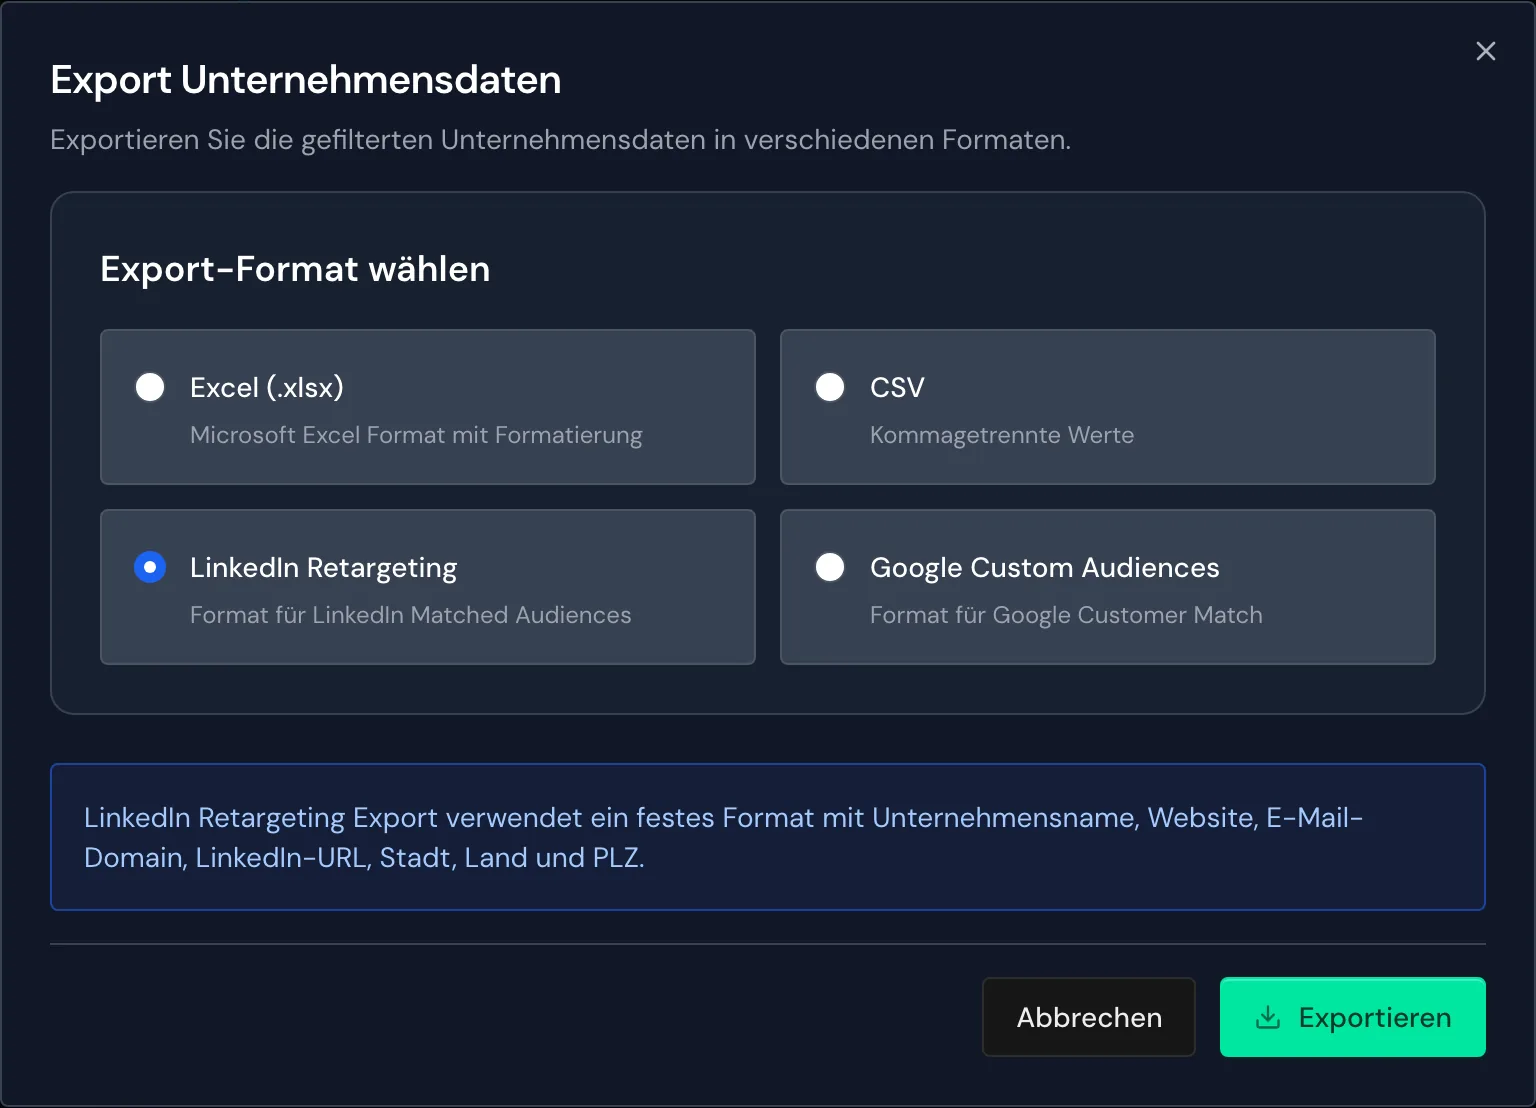Viewport: 1536px width, 1108px height.
Task: Click the Abbrechen button
Action: (1089, 1017)
